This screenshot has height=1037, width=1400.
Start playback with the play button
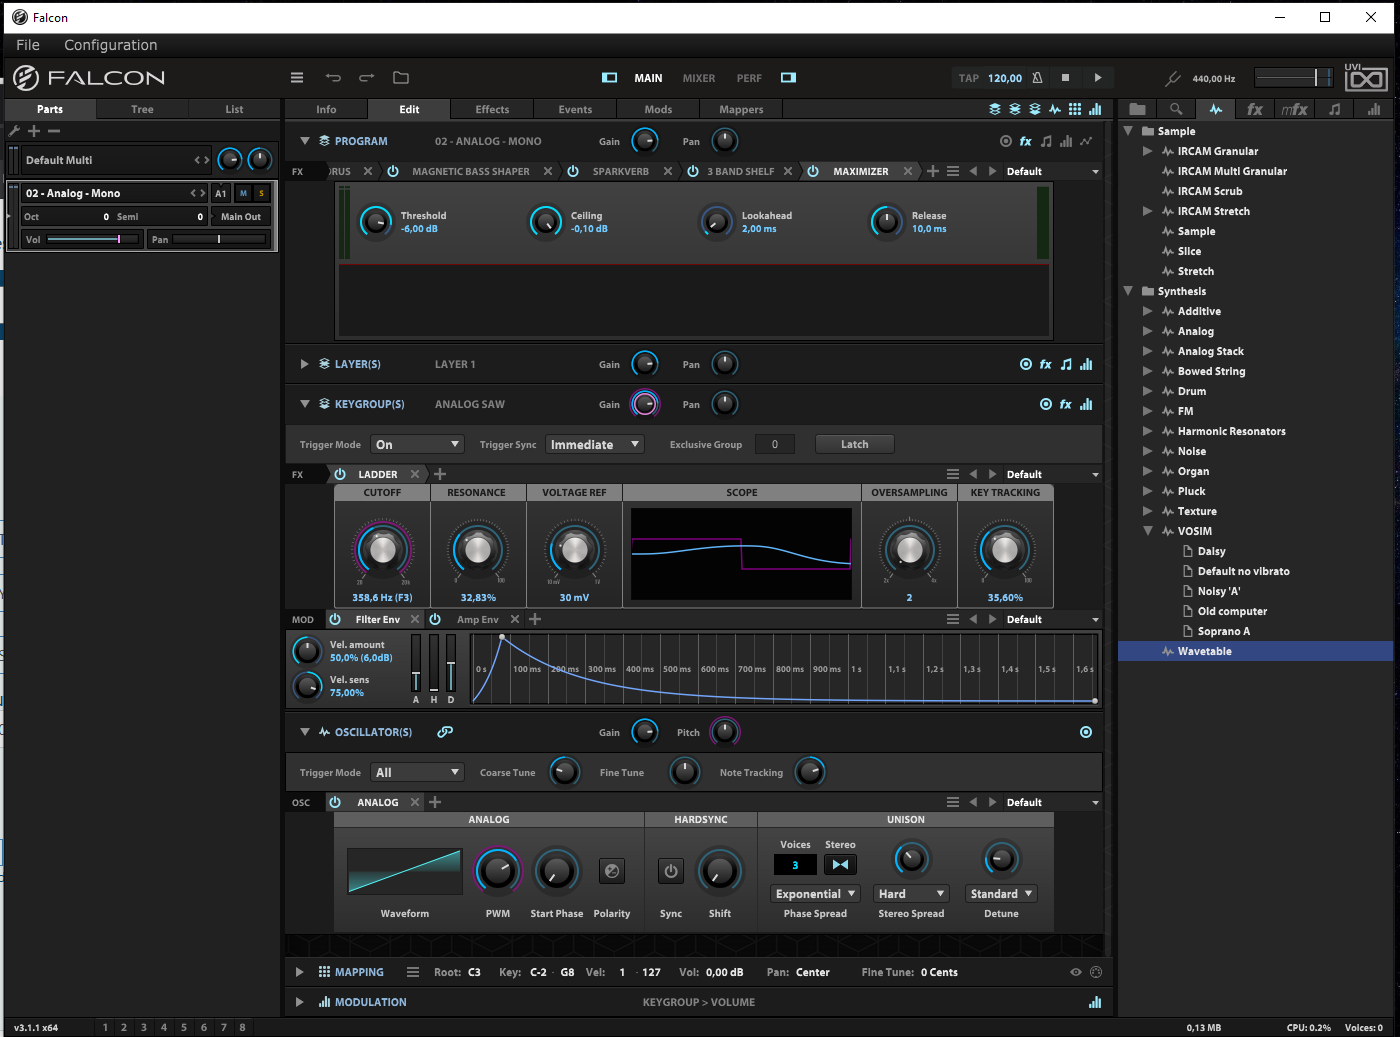pyautogui.click(x=1098, y=78)
